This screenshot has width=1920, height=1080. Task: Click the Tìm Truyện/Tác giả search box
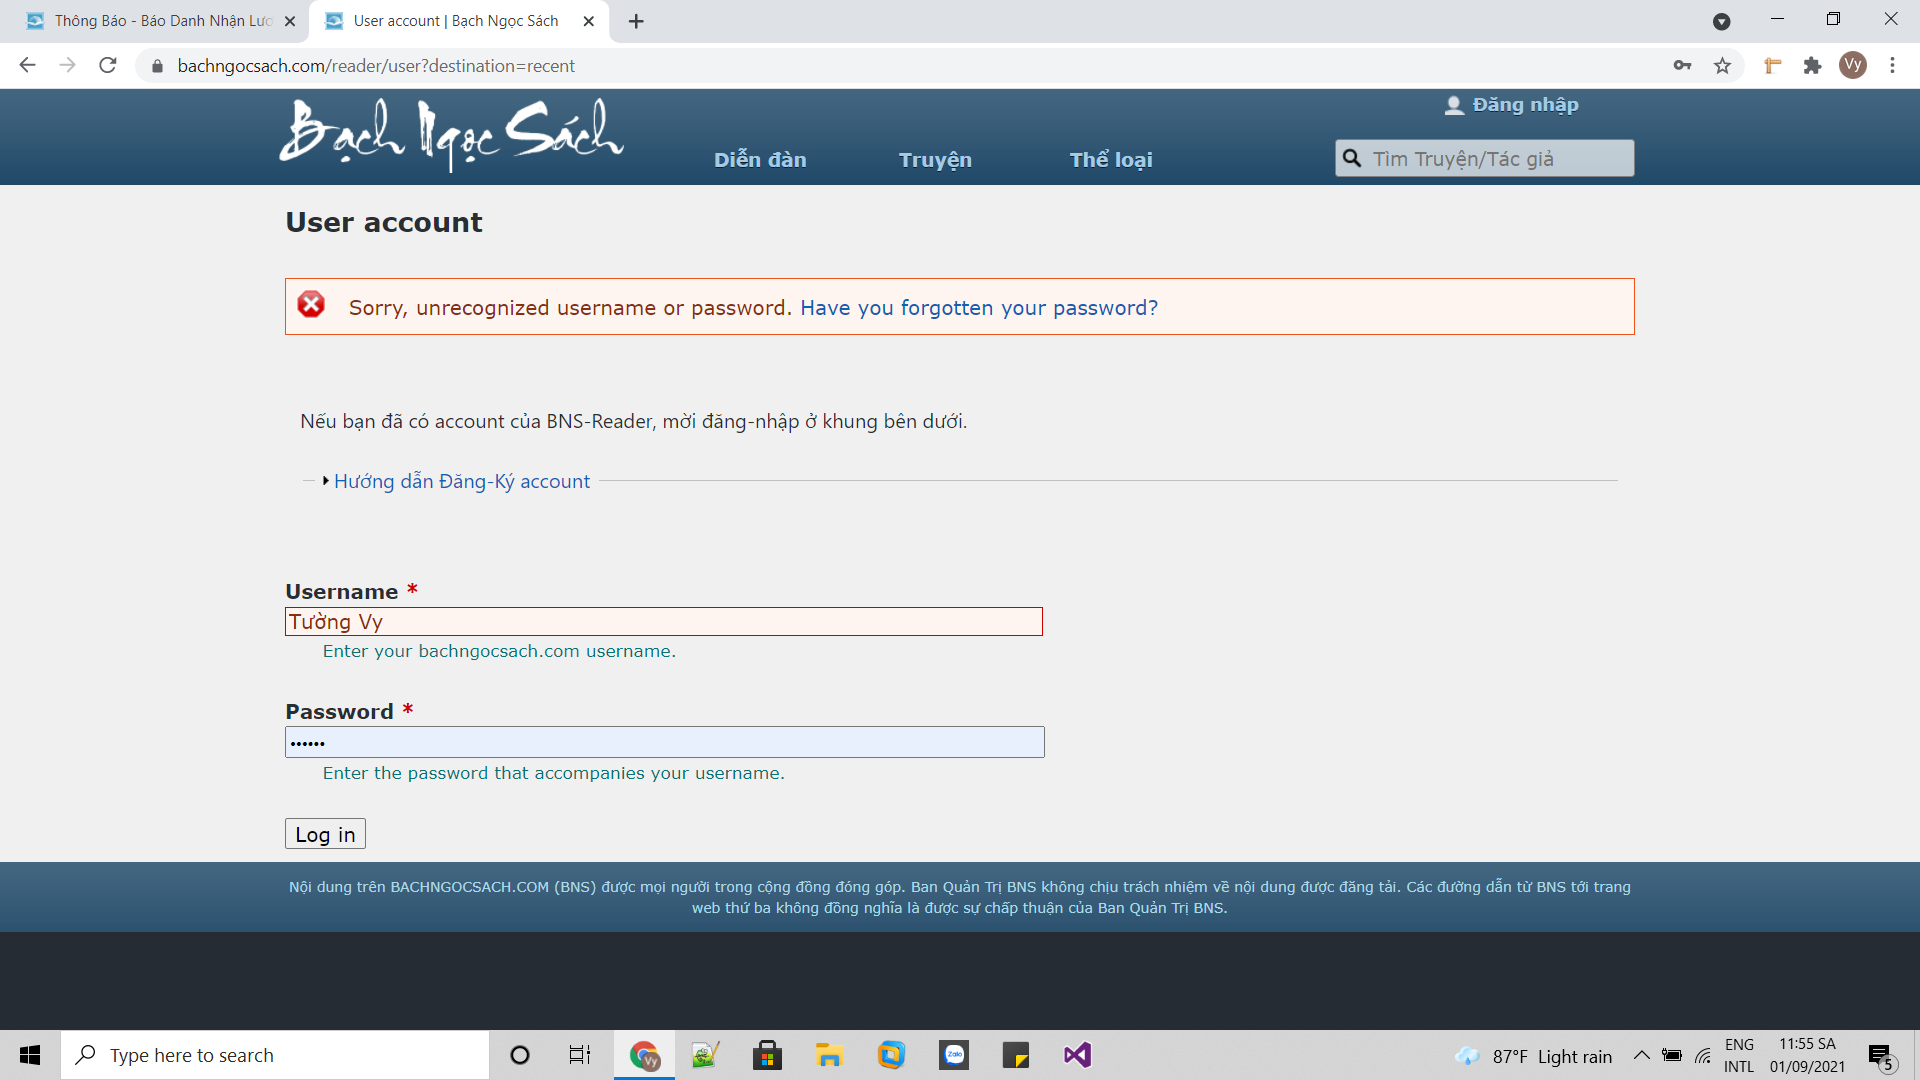(x=1496, y=159)
